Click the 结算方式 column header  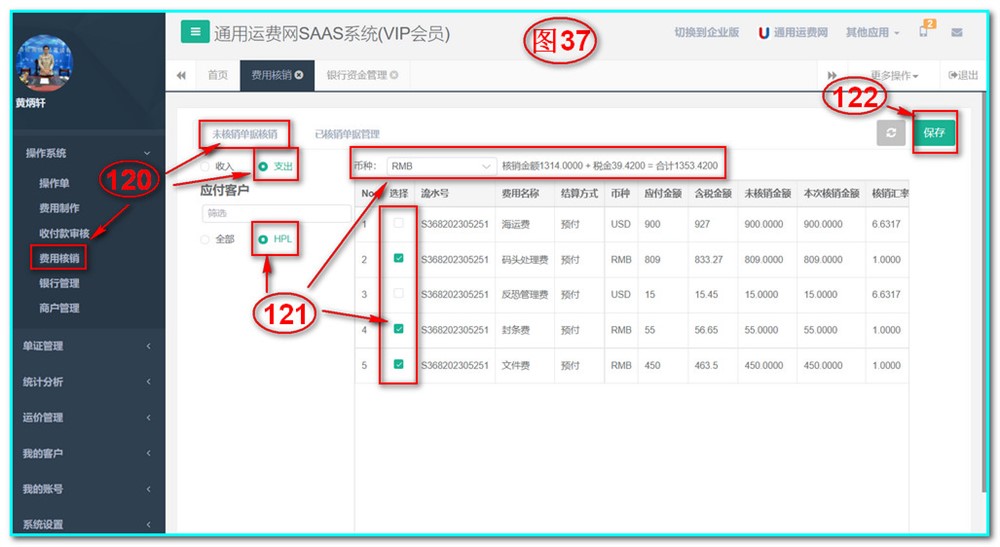pyautogui.click(x=579, y=193)
